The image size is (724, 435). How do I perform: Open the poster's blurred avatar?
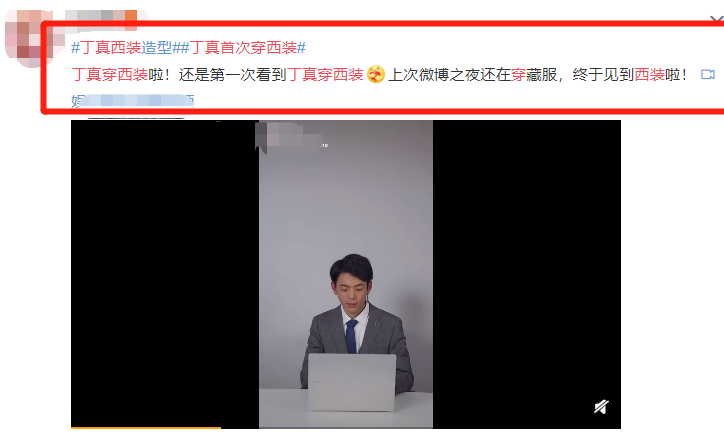click(30, 39)
